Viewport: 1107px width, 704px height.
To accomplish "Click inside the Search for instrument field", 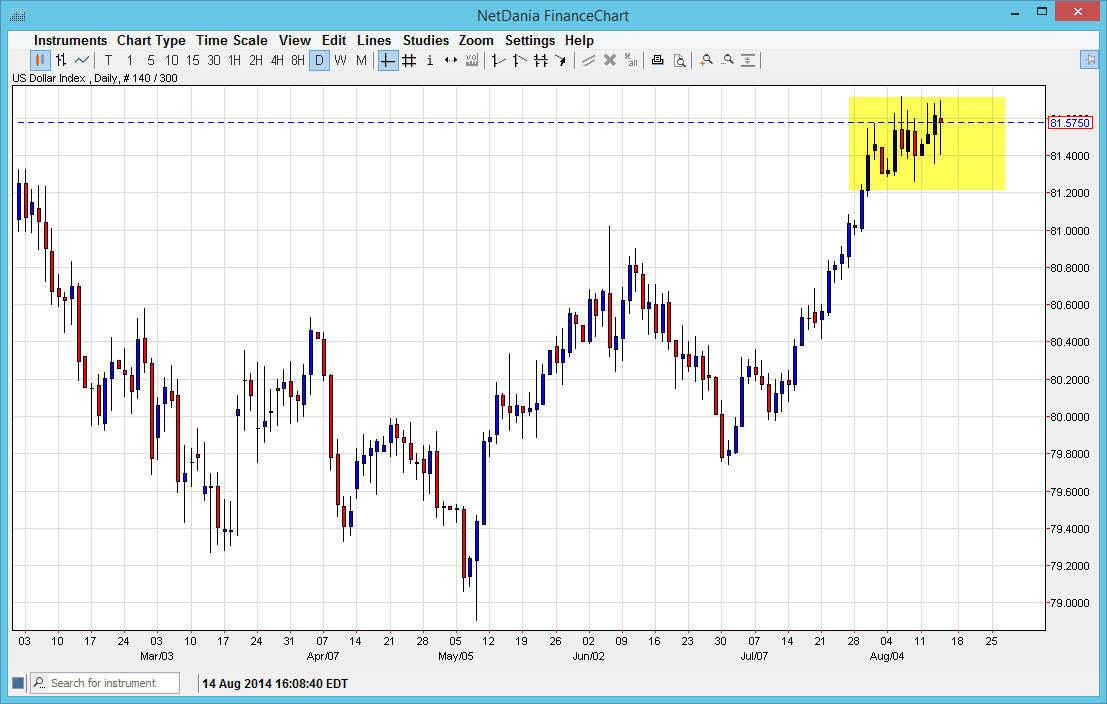I will [x=105, y=682].
